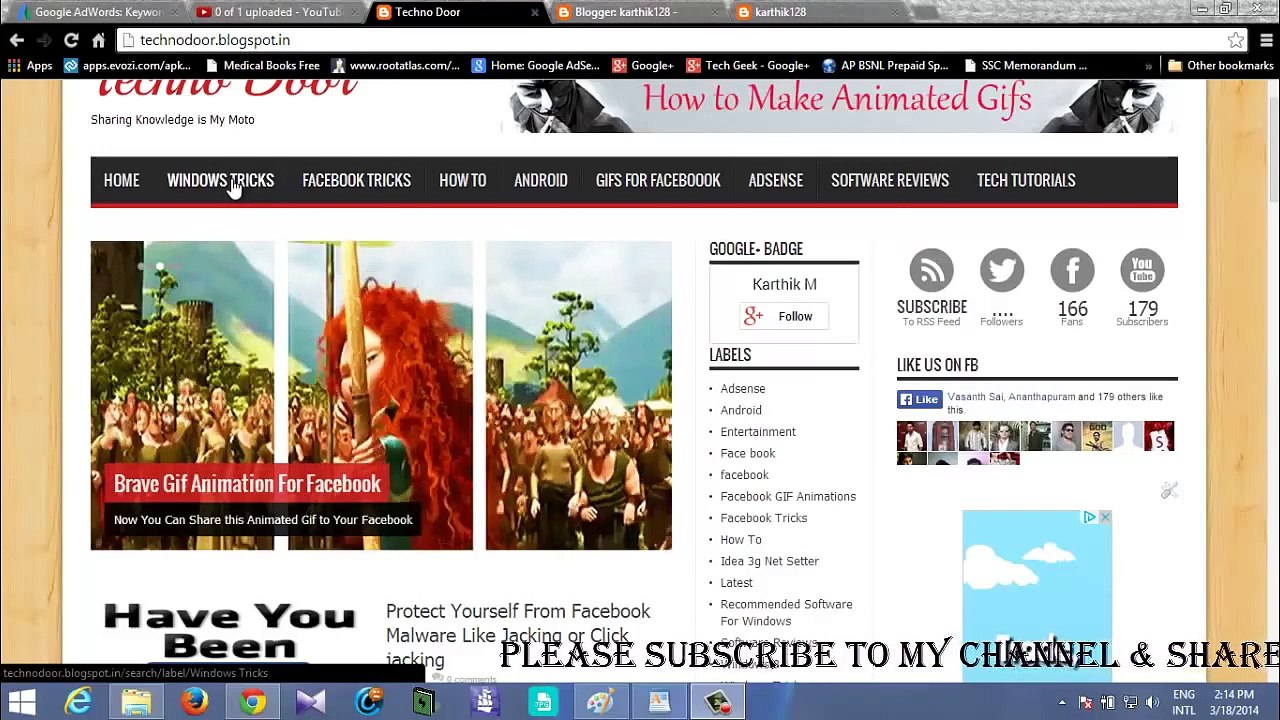Open Recommended Software For Windows label
1280x720 pixels.
(x=786, y=613)
